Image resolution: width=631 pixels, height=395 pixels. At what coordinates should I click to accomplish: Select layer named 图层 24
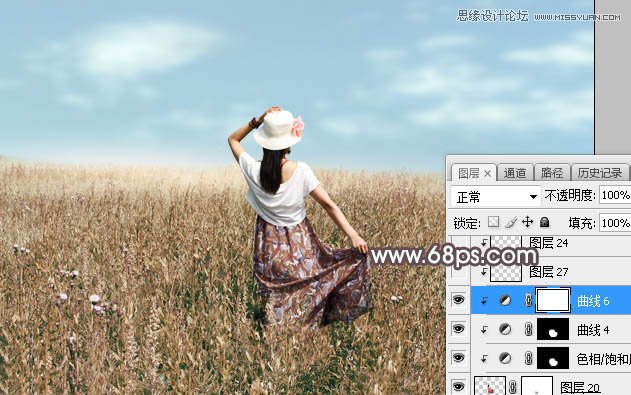[x=548, y=243]
